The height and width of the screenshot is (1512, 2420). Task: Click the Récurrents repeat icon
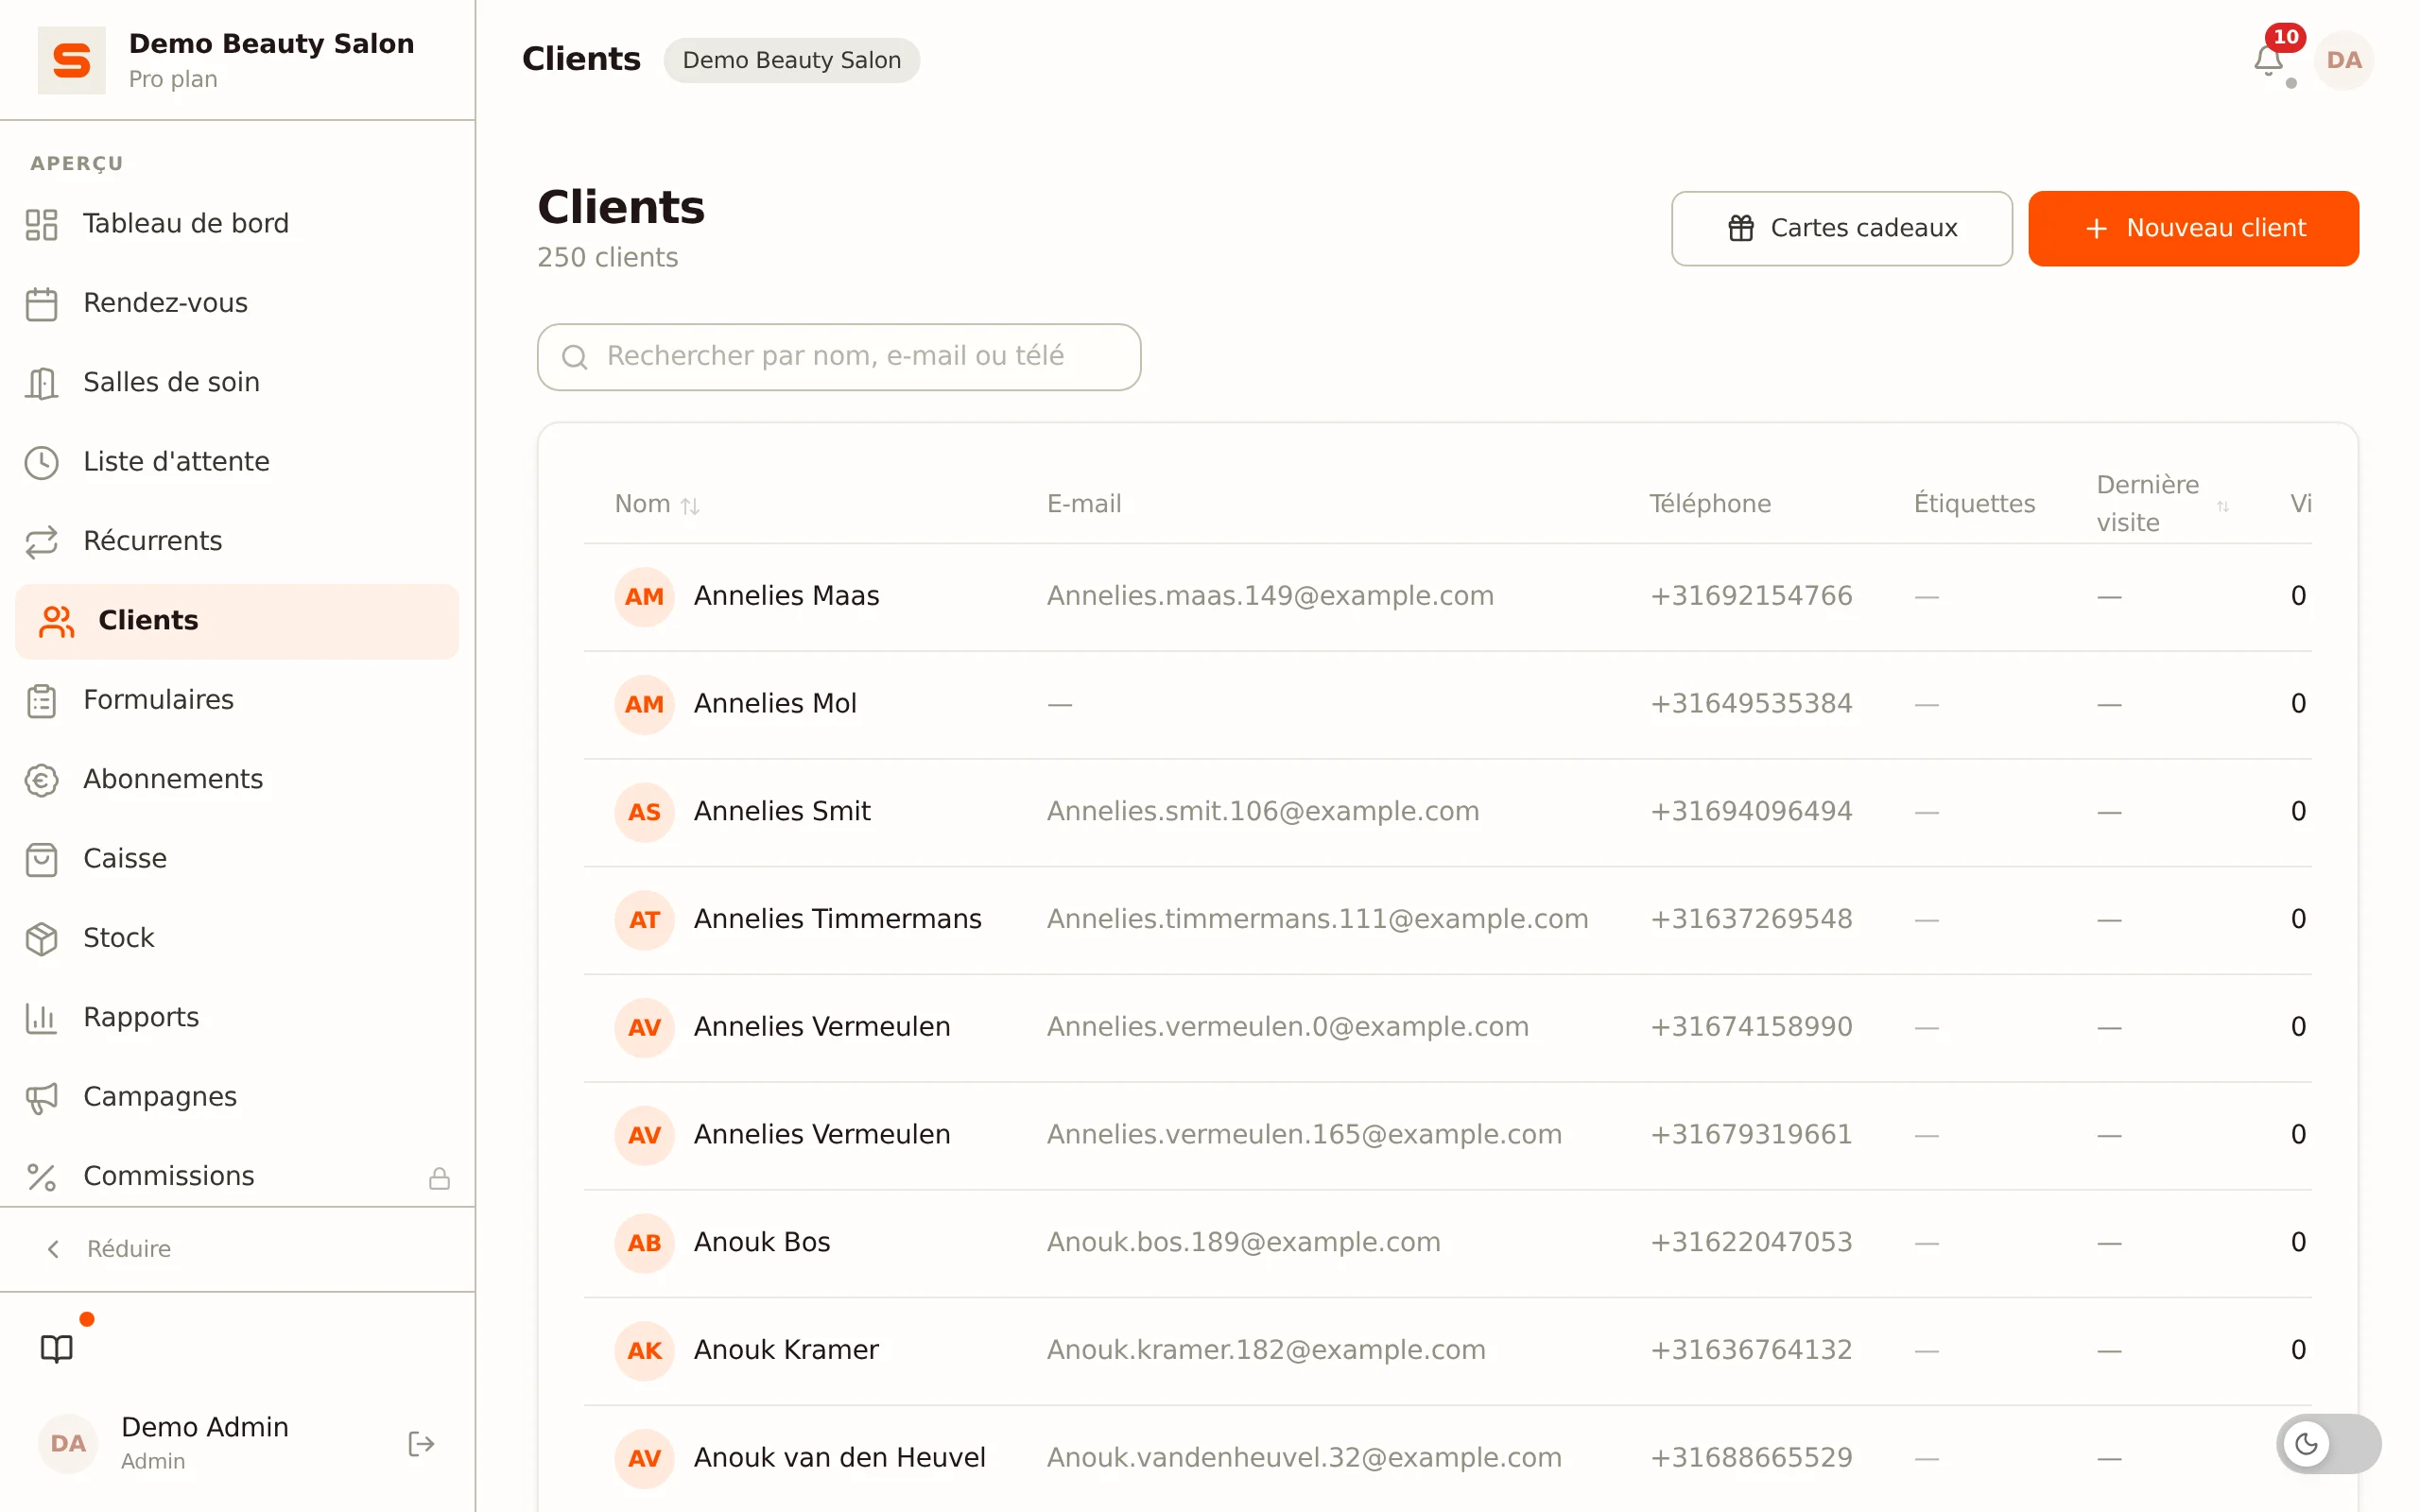[41, 541]
